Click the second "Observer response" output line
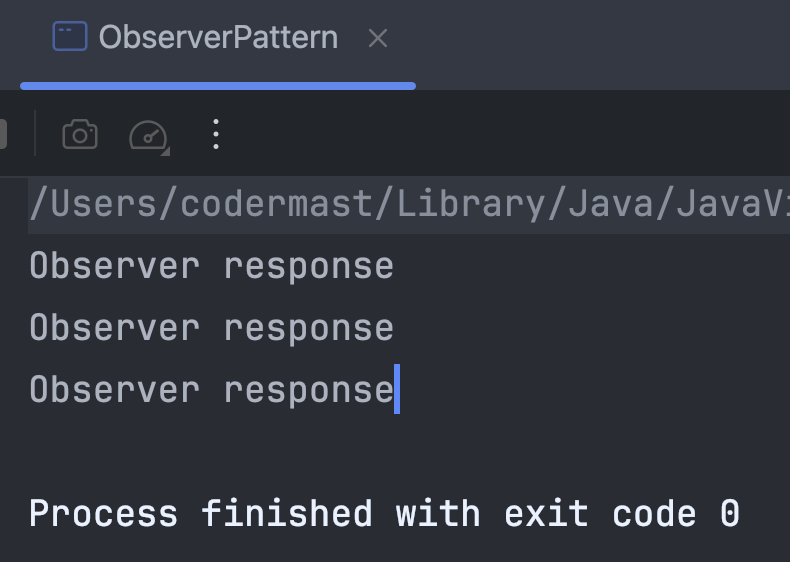Screen dimensions: 790x562 [x=211, y=328]
